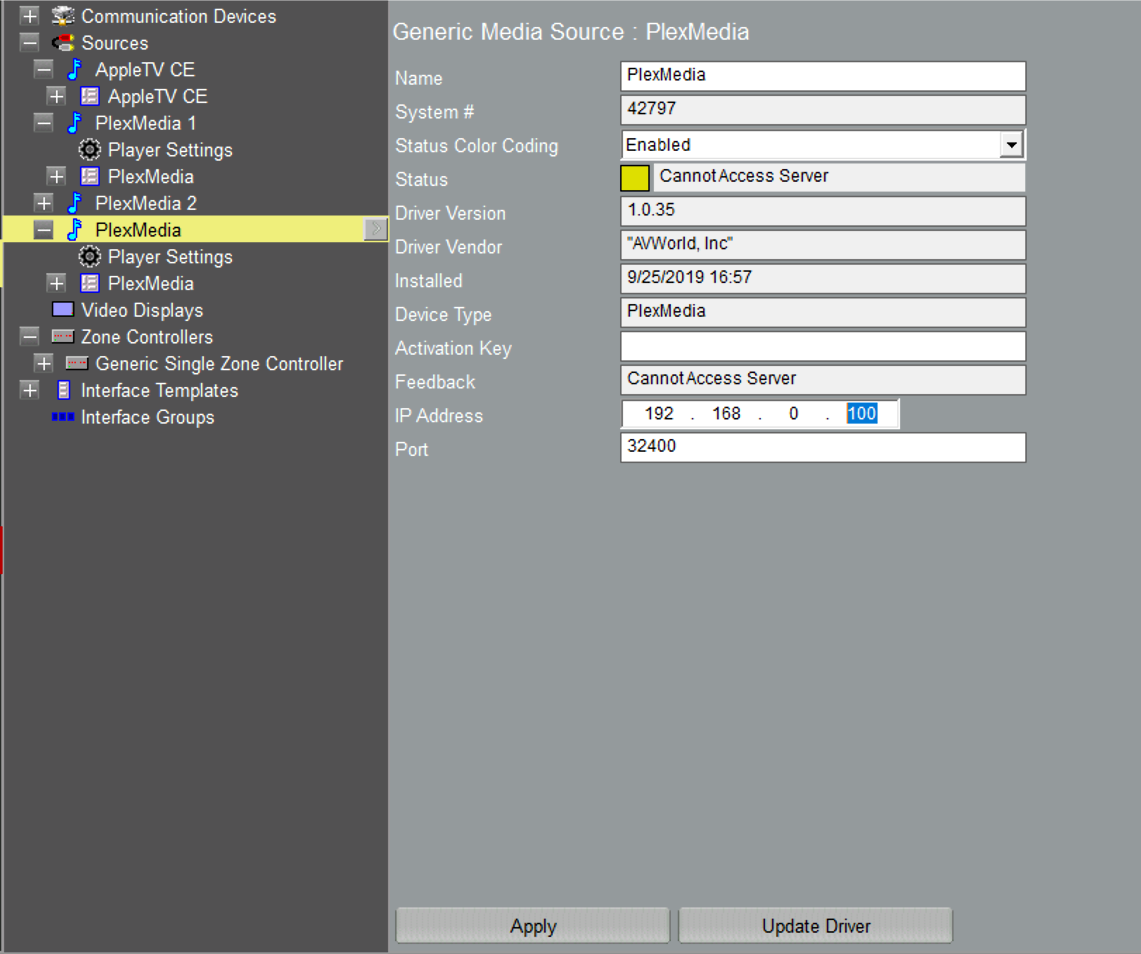1141x954 pixels.
Task: Click the Driver Vendor value AVWorld, Inc
Action: point(823,245)
